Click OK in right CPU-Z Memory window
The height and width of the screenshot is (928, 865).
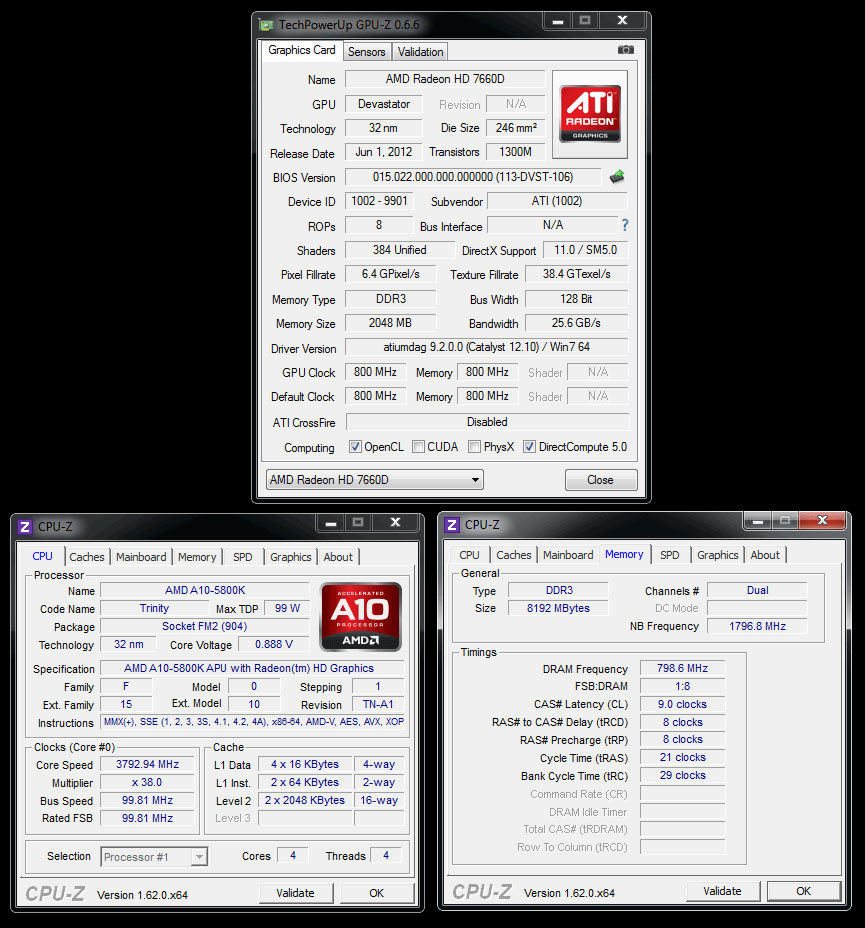click(x=803, y=891)
